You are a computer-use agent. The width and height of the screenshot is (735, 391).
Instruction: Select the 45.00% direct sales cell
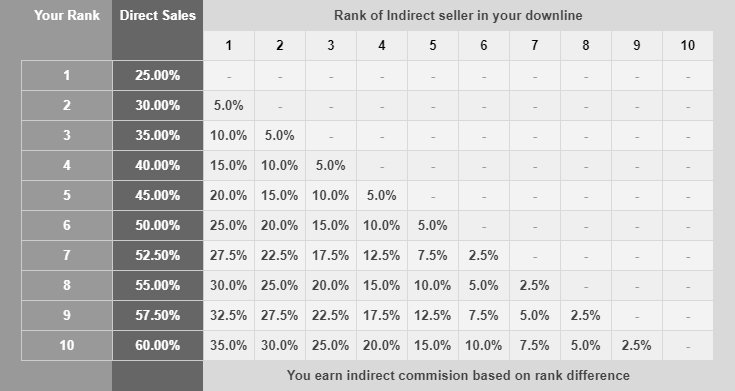[158, 196]
